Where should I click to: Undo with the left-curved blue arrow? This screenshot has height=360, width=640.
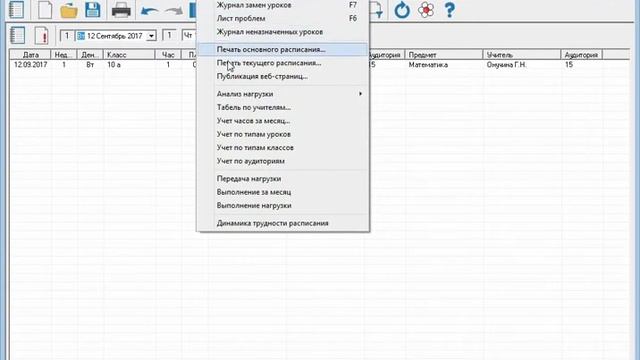149,11
